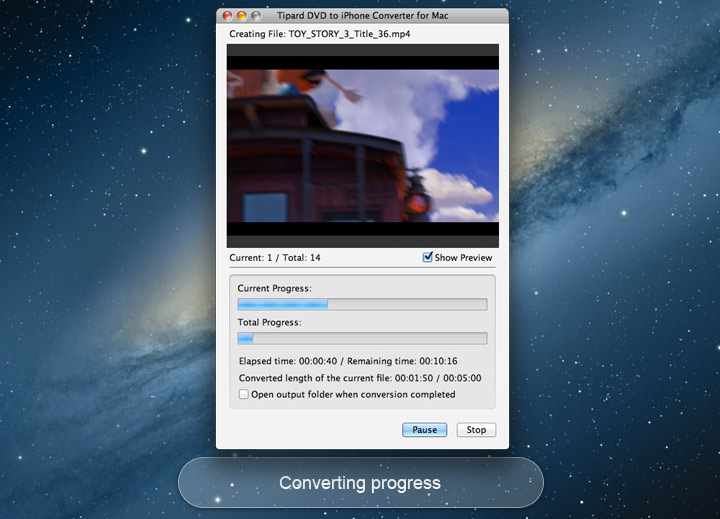Click the Converted length 00:01:50 / 00:05:00 text
Screen dimensions: 720x519
(360, 378)
